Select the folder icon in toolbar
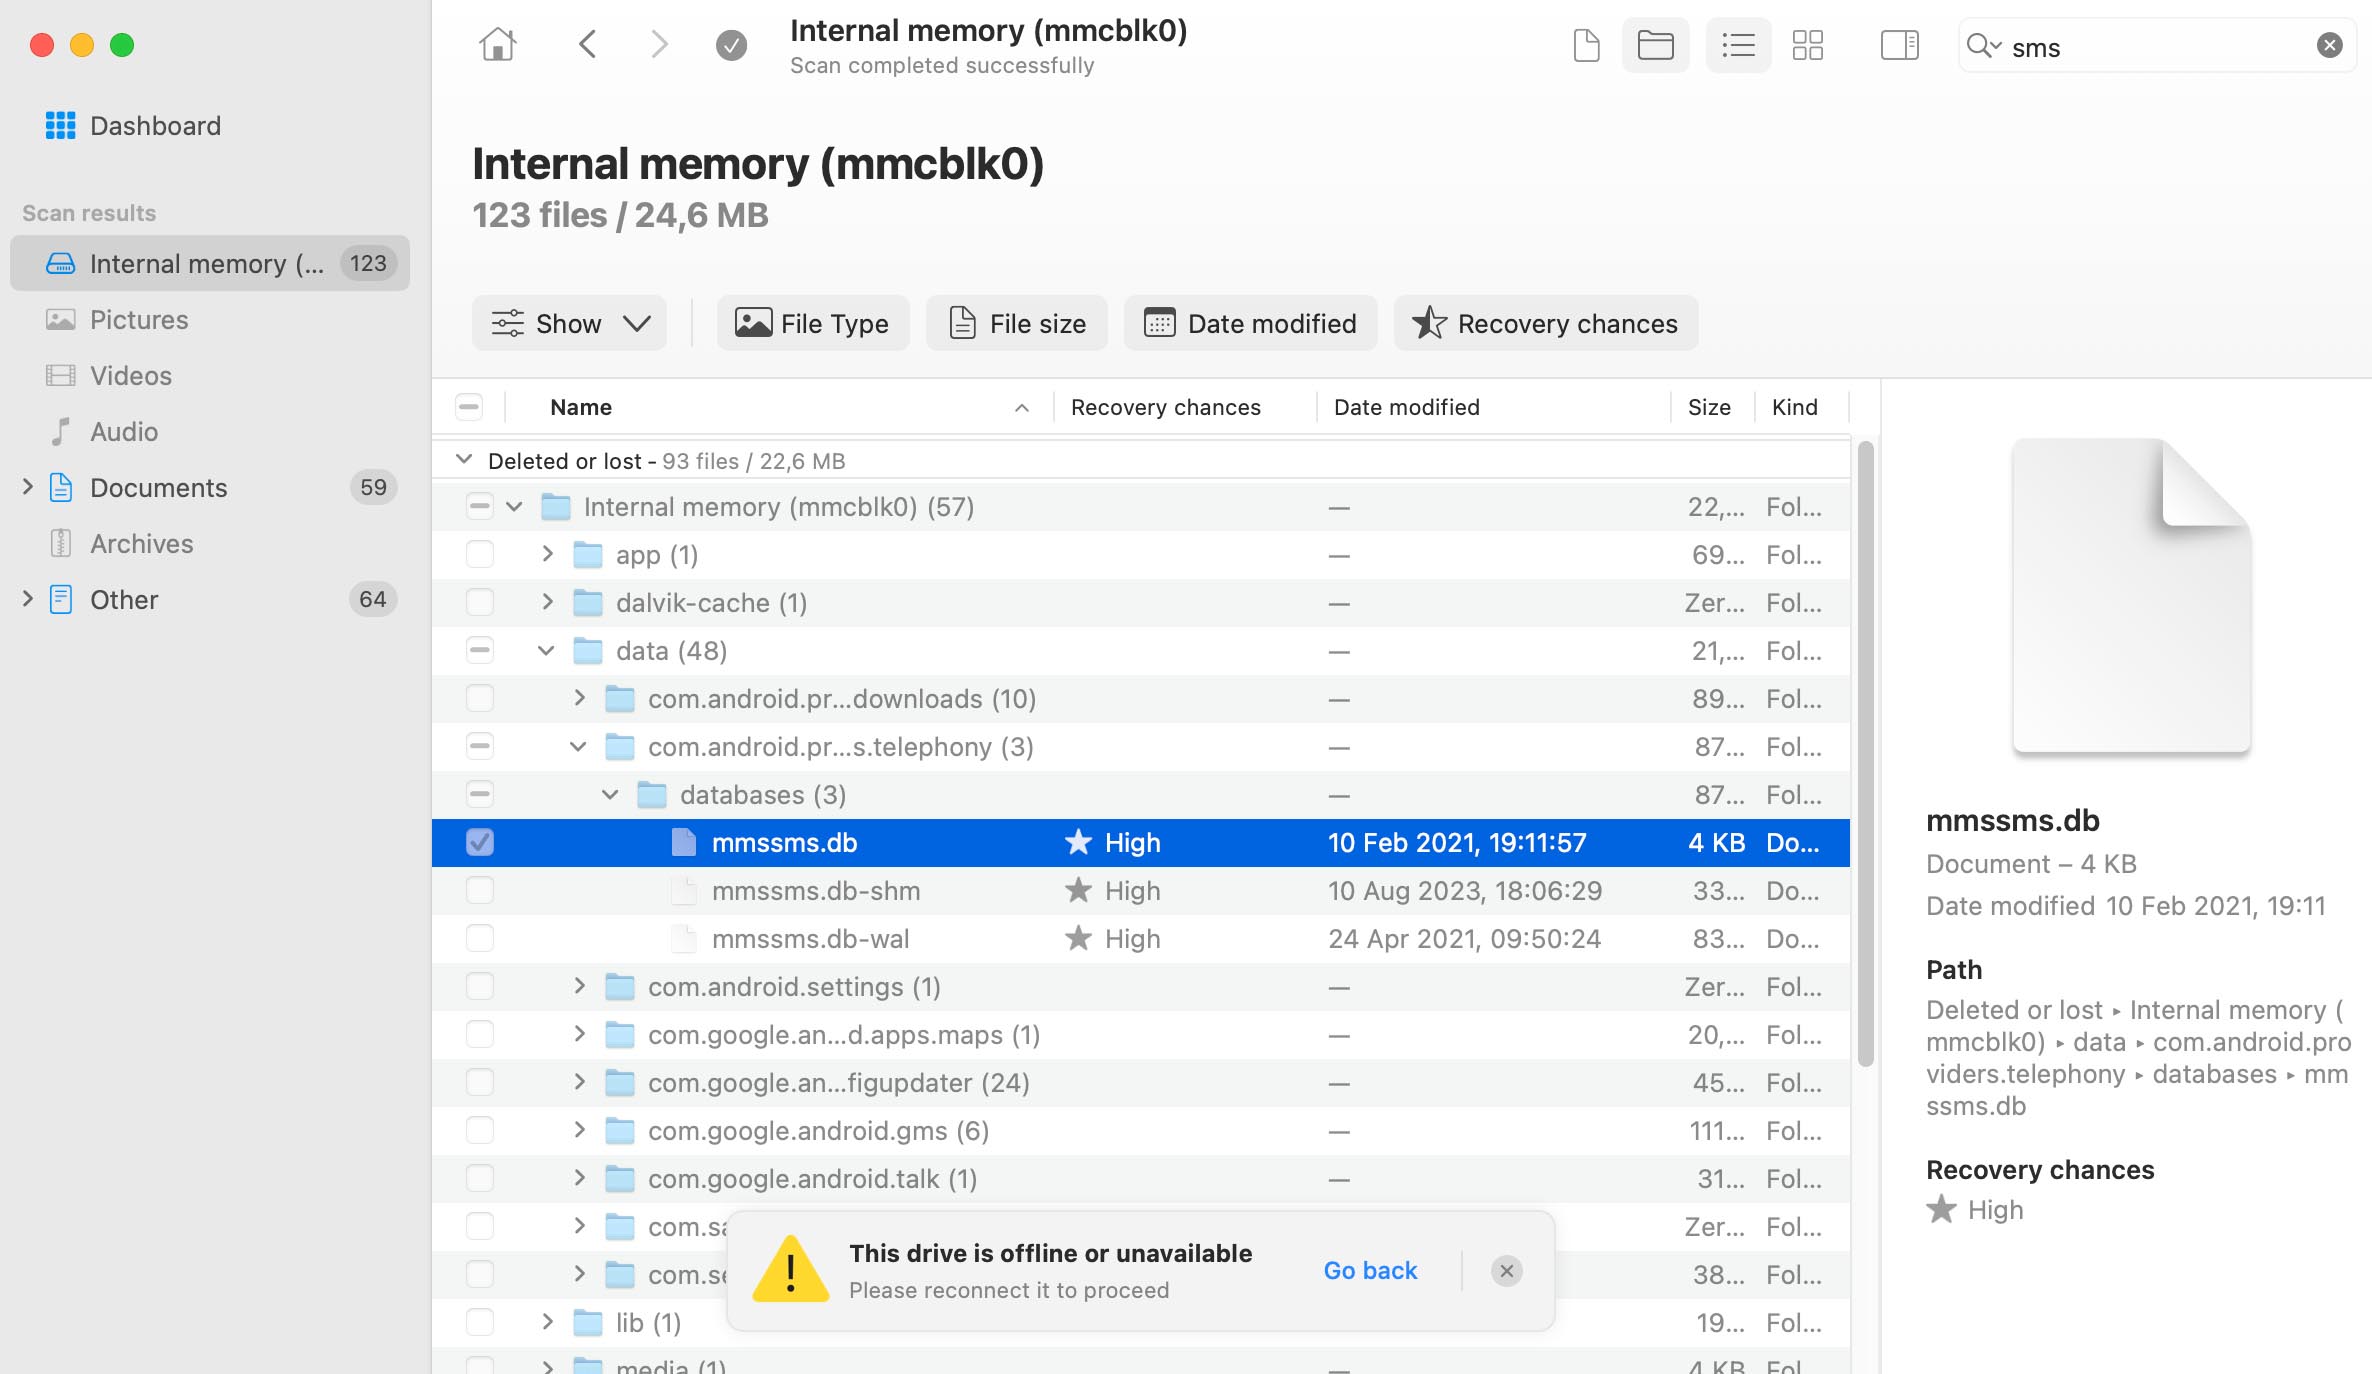The width and height of the screenshot is (2372, 1374). (x=1659, y=44)
